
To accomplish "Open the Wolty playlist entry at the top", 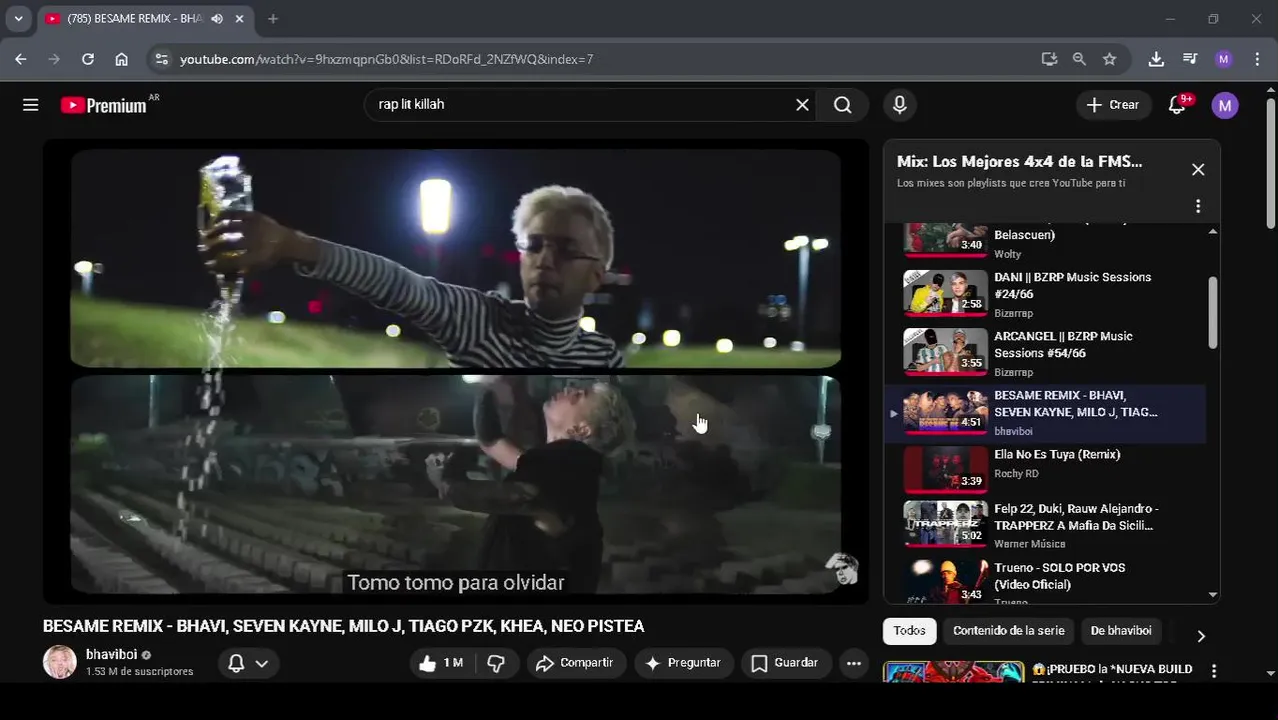I will [1044, 240].
